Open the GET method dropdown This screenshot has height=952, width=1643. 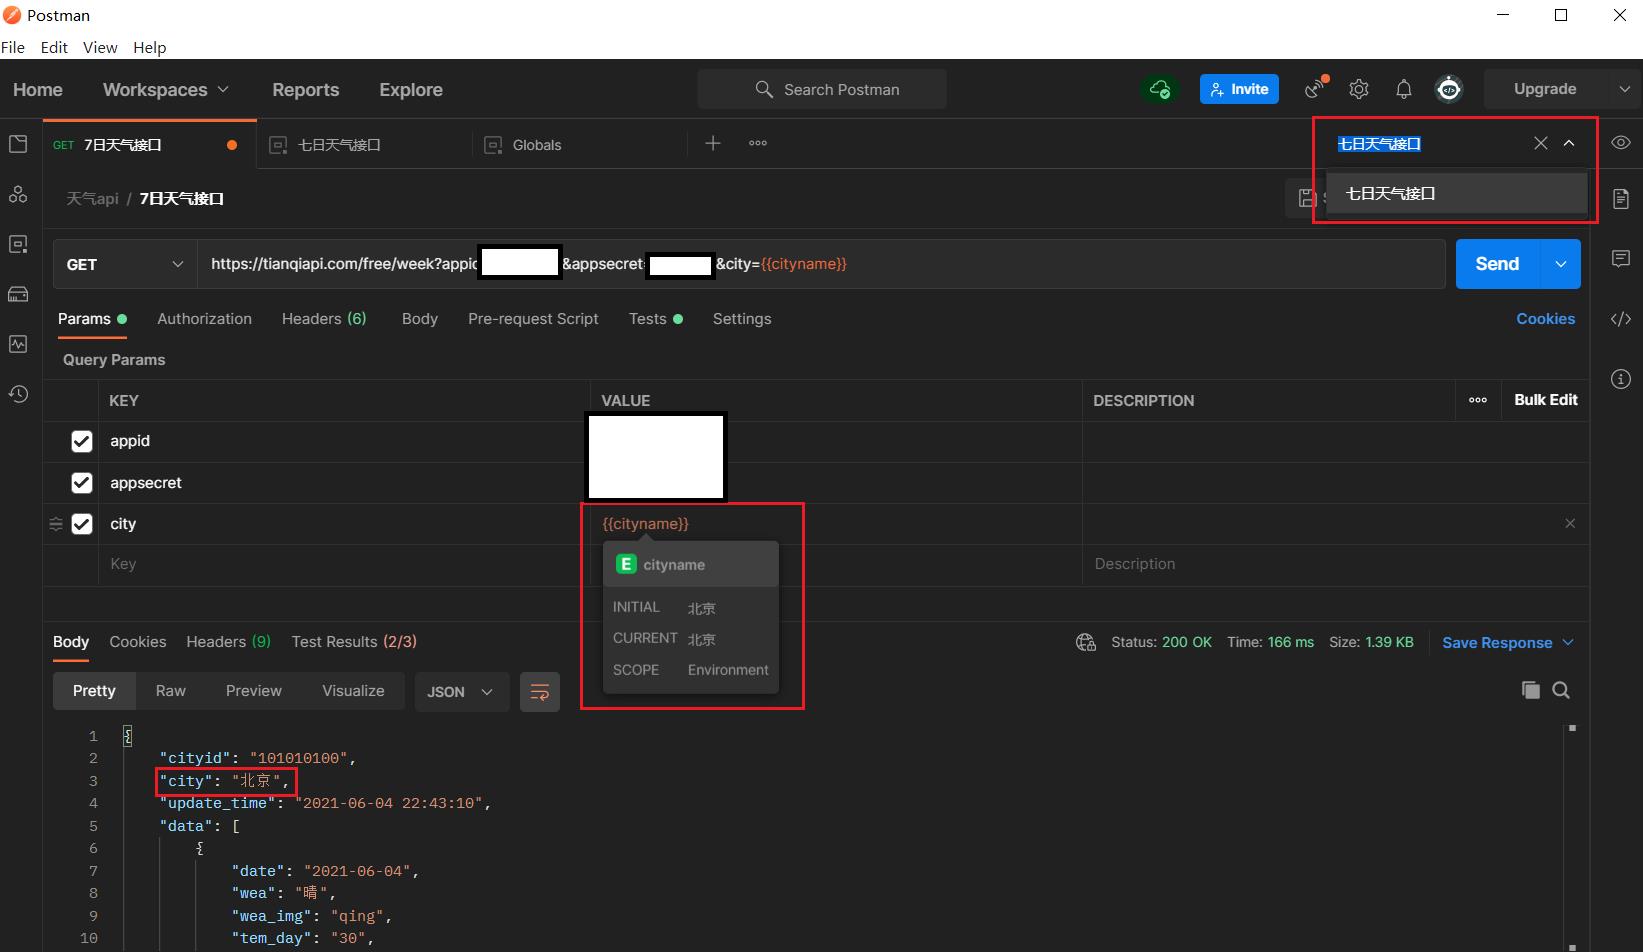click(125, 264)
